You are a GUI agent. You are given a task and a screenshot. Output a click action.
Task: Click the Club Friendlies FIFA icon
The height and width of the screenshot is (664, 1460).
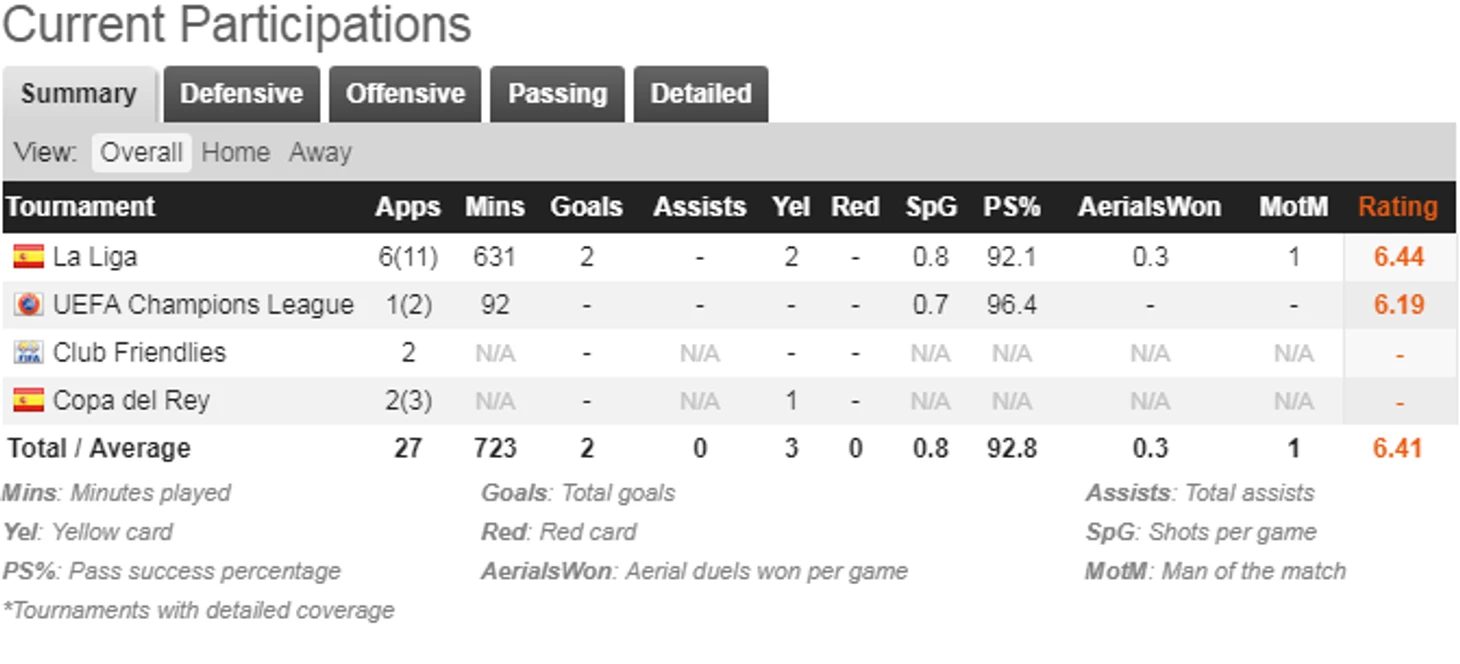pos(28,353)
